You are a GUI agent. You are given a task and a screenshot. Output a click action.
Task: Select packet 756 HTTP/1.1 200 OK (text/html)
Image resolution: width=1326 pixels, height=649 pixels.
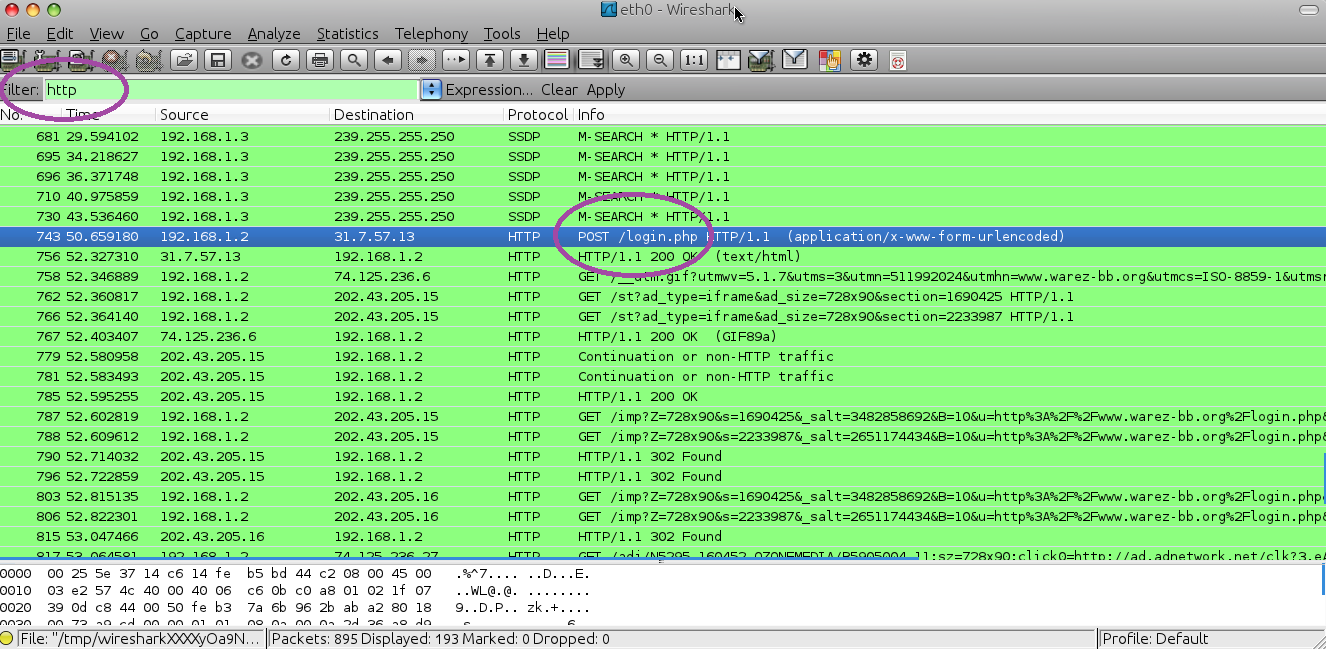pyautogui.click(x=663, y=257)
